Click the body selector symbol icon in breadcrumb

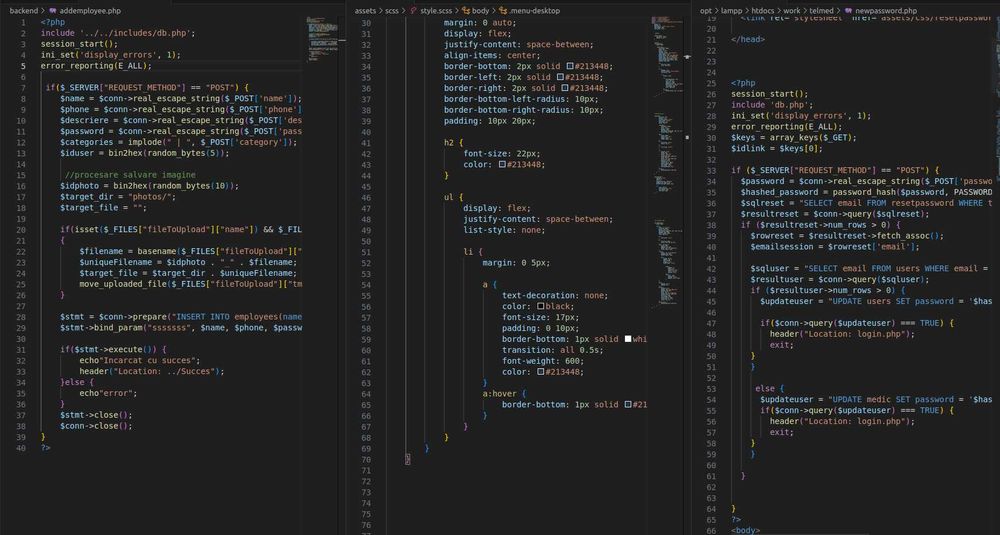tap(466, 11)
